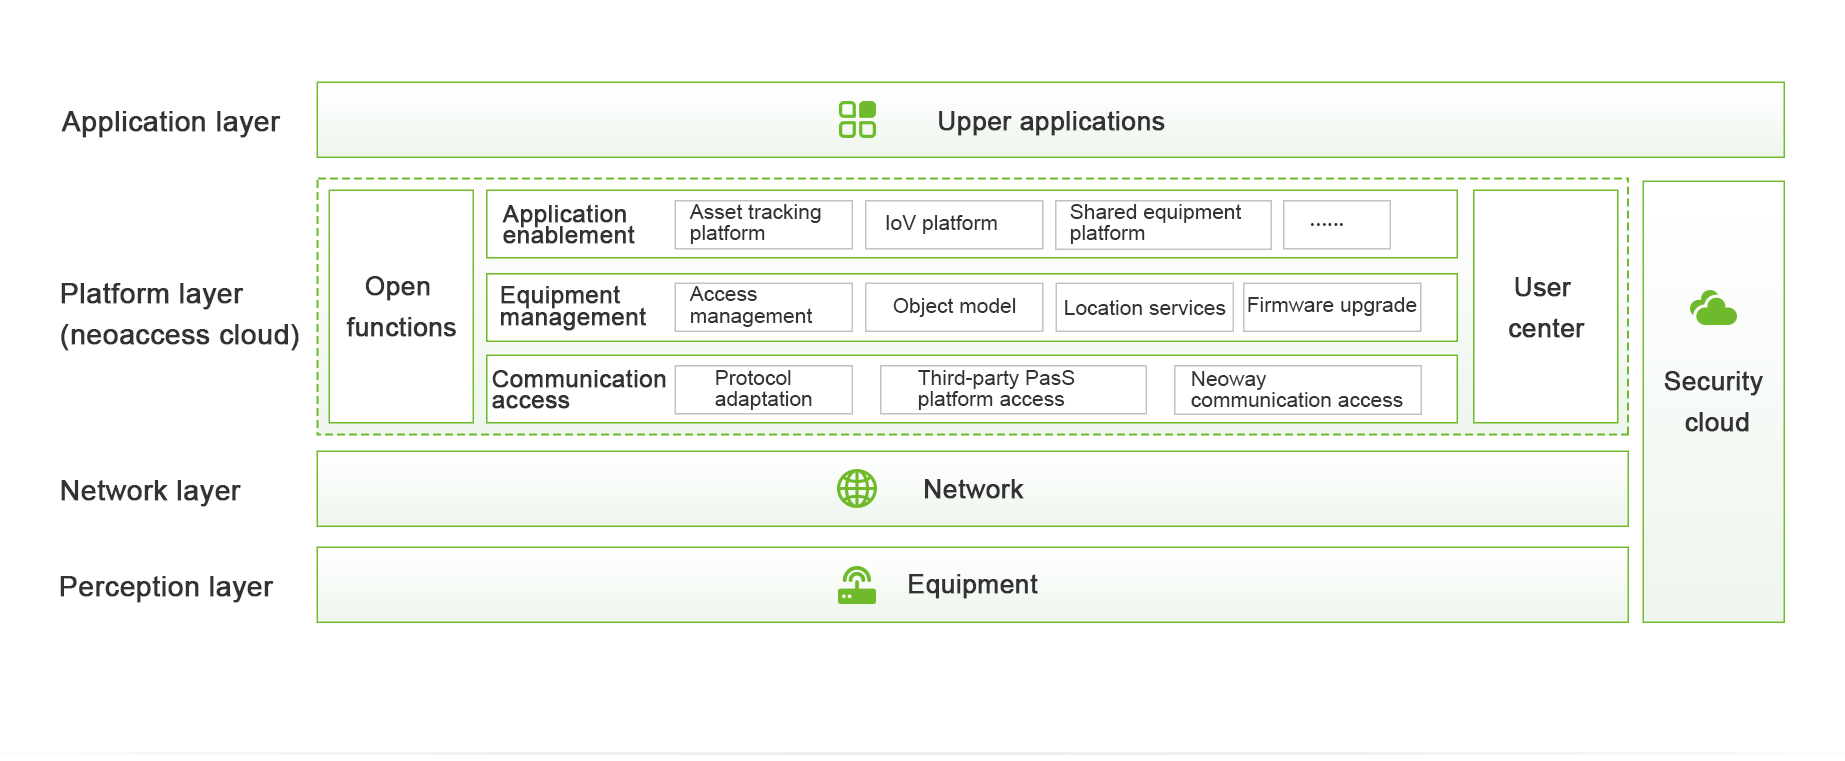
Task: Click the ellipsis more-platforms box
Action: (1336, 224)
